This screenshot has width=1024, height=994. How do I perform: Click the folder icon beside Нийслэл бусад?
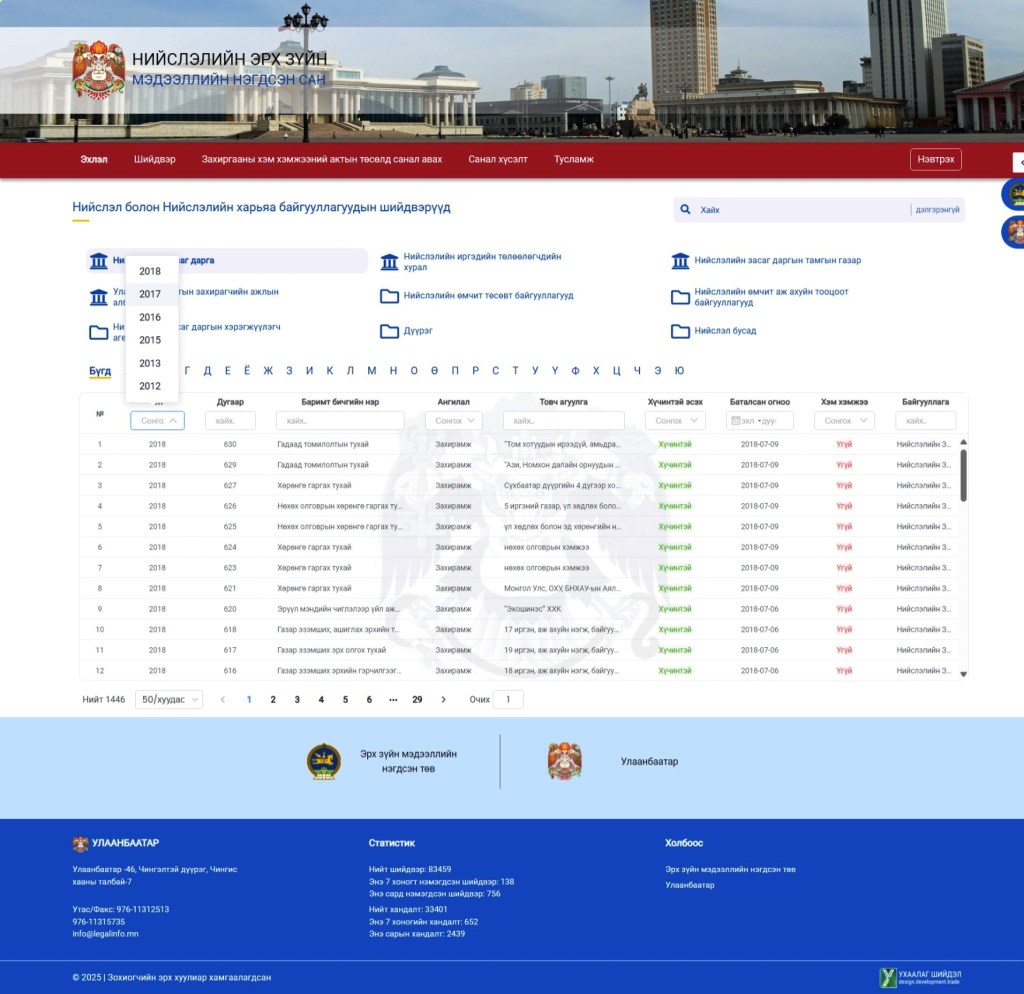pyautogui.click(x=680, y=331)
